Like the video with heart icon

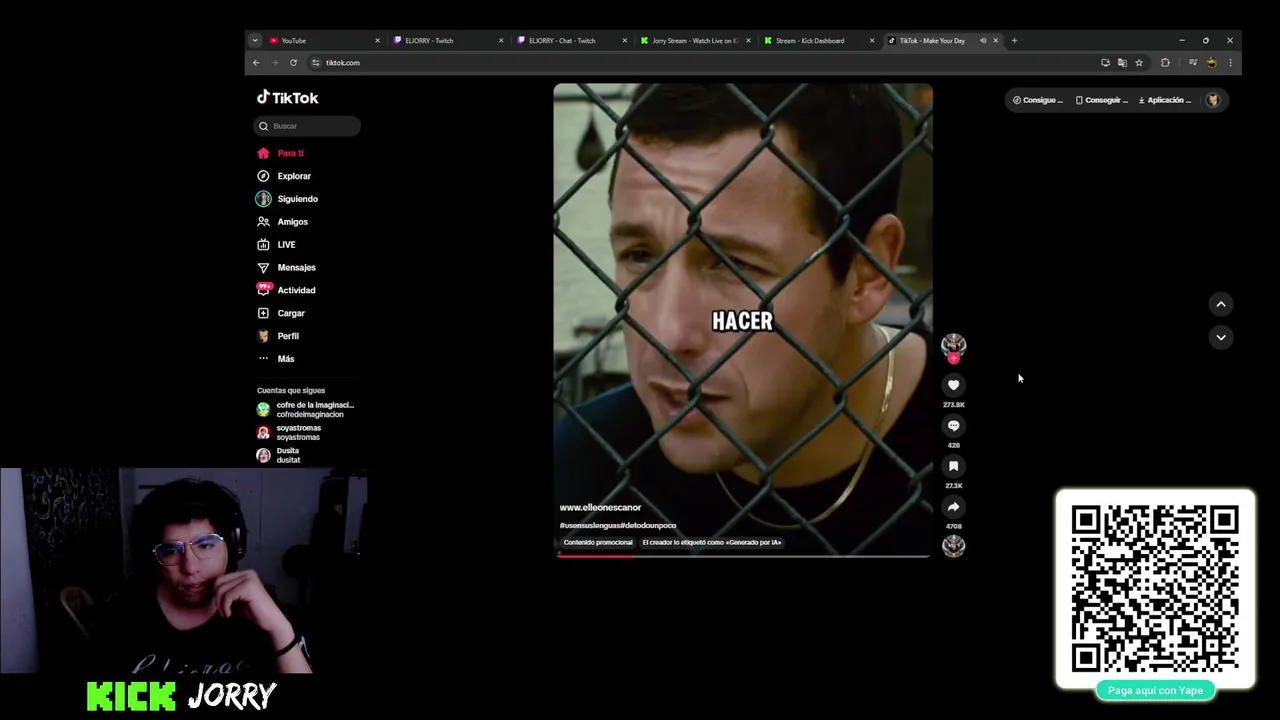coord(953,385)
